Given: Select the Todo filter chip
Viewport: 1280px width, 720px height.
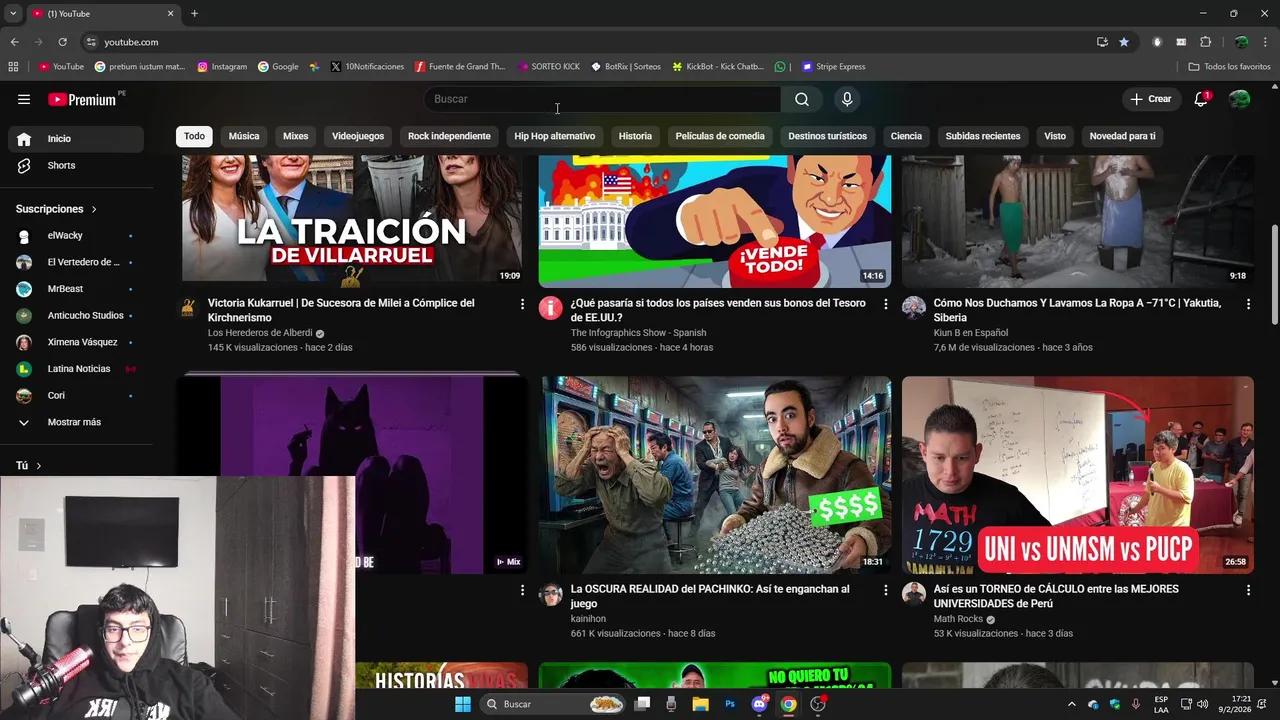Looking at the screenshot, I should 194,136.
